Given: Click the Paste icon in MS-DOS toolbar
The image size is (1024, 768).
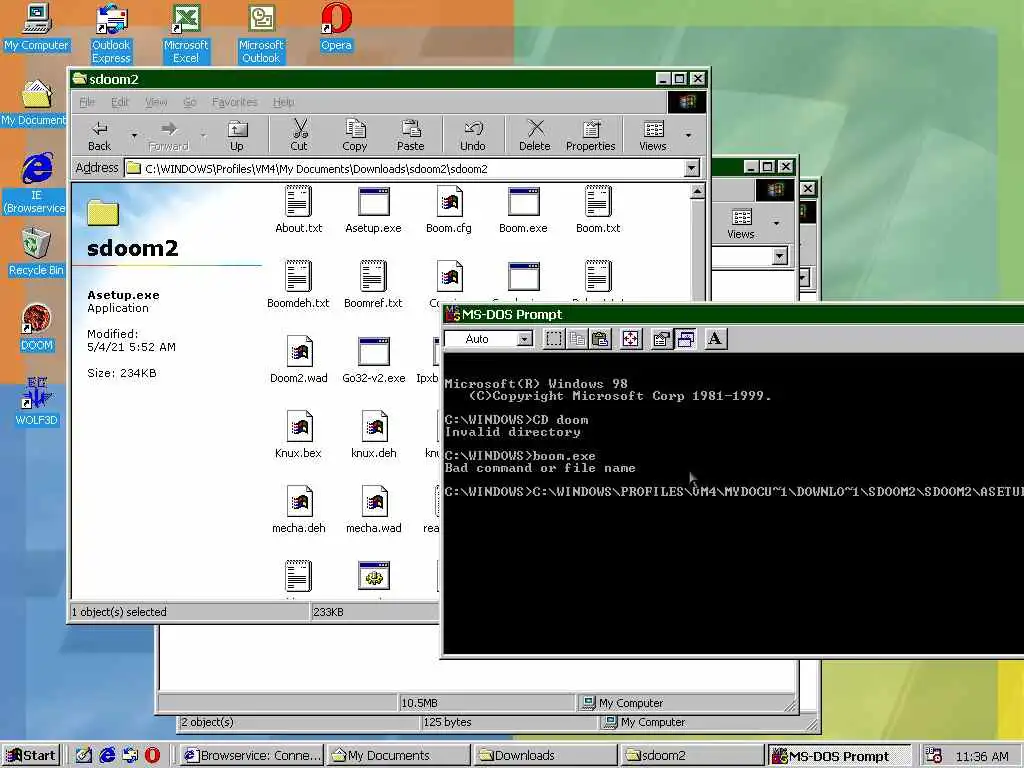Looking at the screenshot, I should pyautogui.click(x=600, y=339).
